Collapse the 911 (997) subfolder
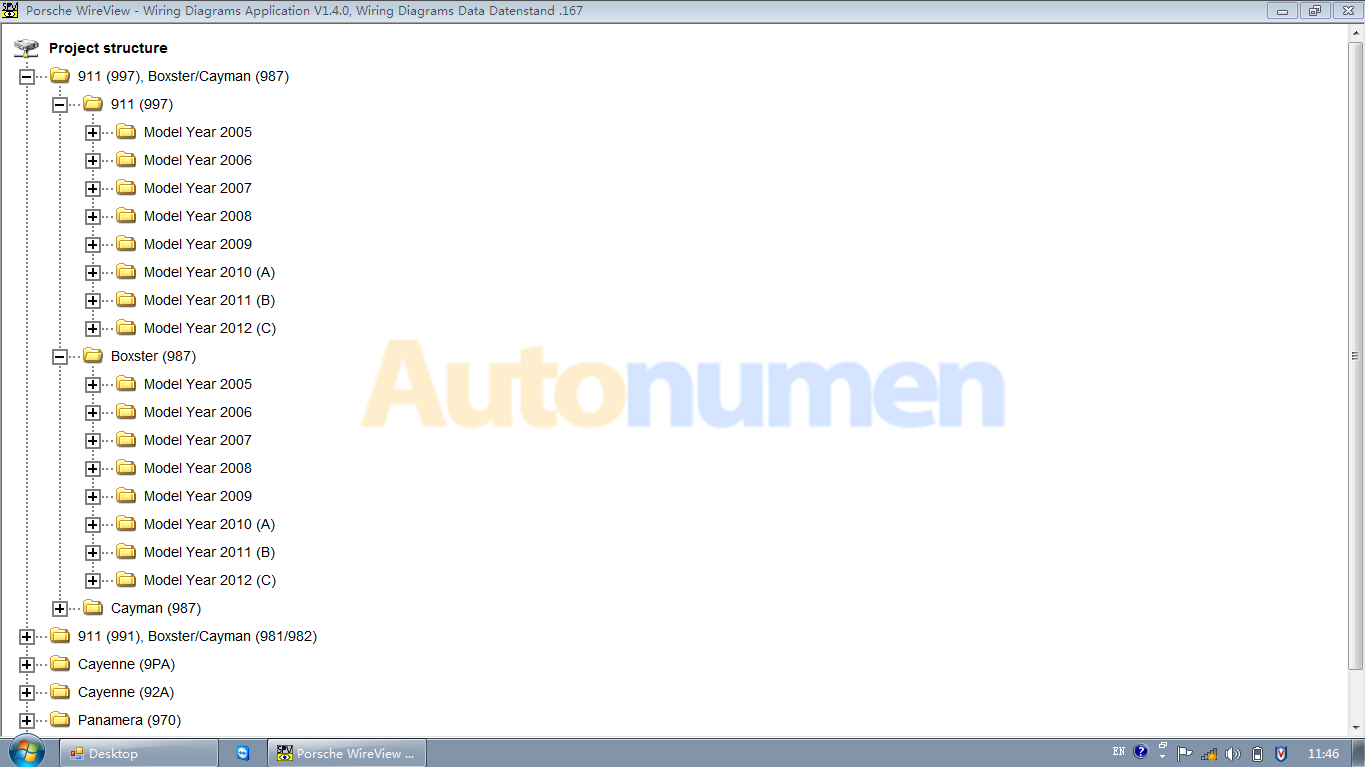Screen dimensions: 1365x767 (60, 104)
